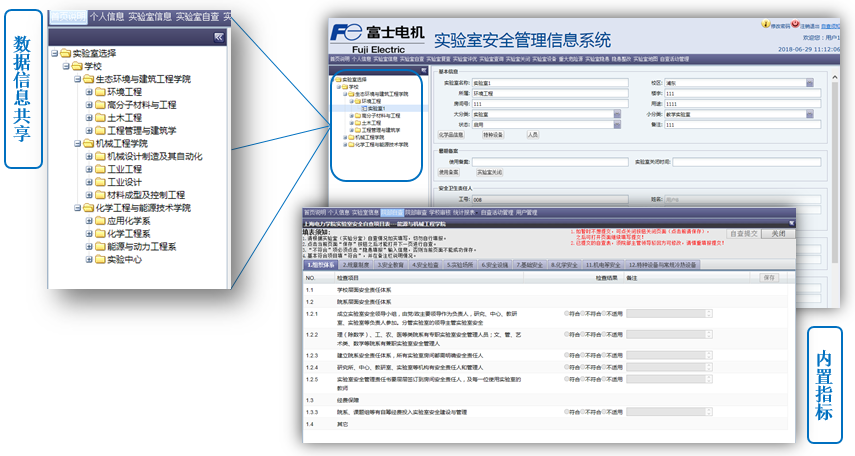This screenshot has width=855, height=456.
Task: Click the 实验中心 folder icon
Action: [x=101, y=260]
